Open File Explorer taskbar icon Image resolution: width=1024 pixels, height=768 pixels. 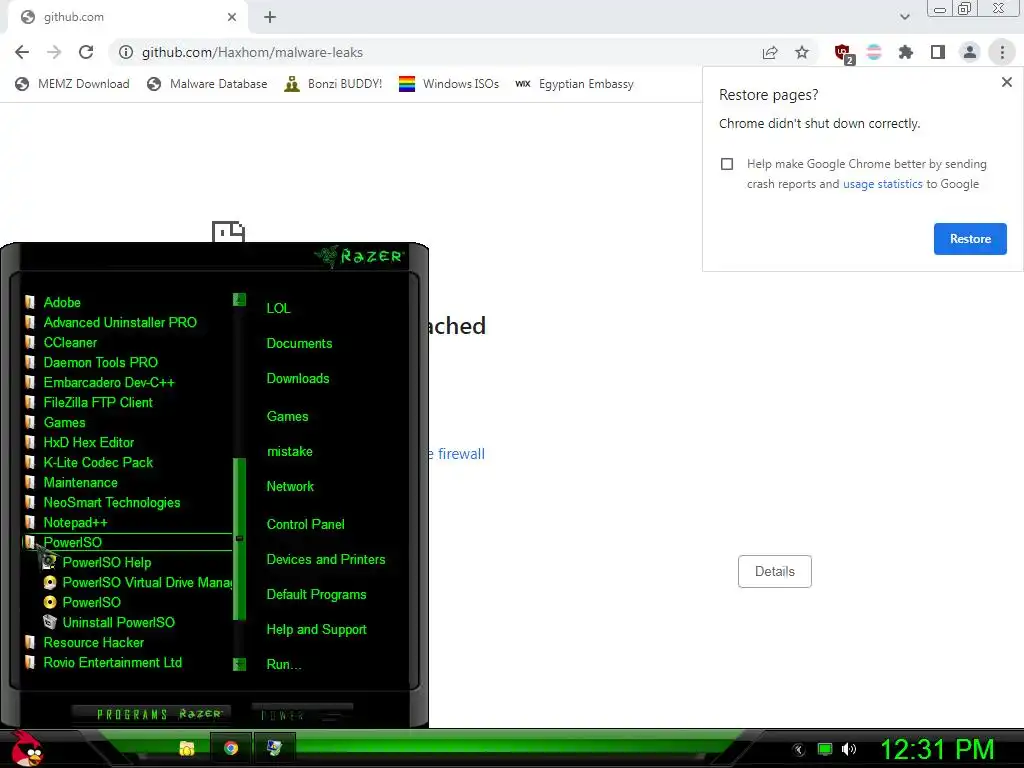[187, 748]
